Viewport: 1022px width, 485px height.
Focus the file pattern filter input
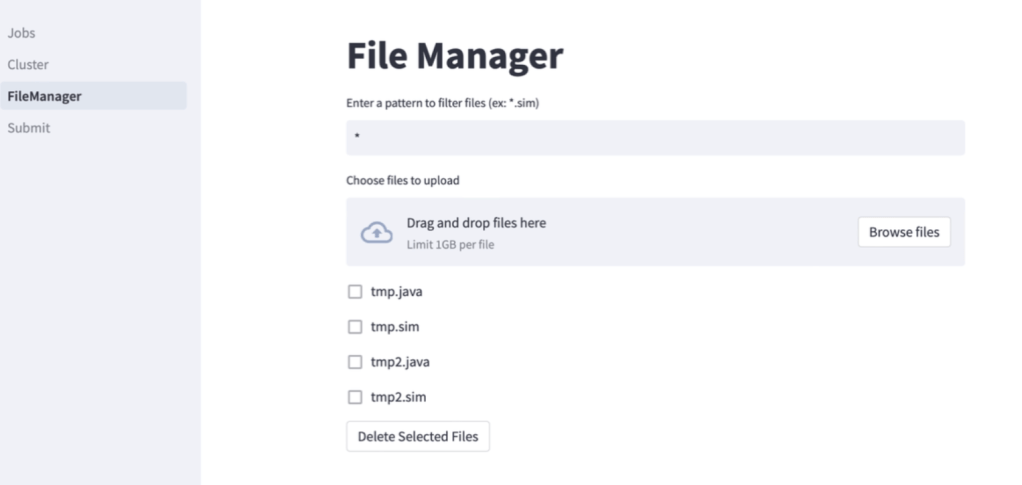coord(655,138)
